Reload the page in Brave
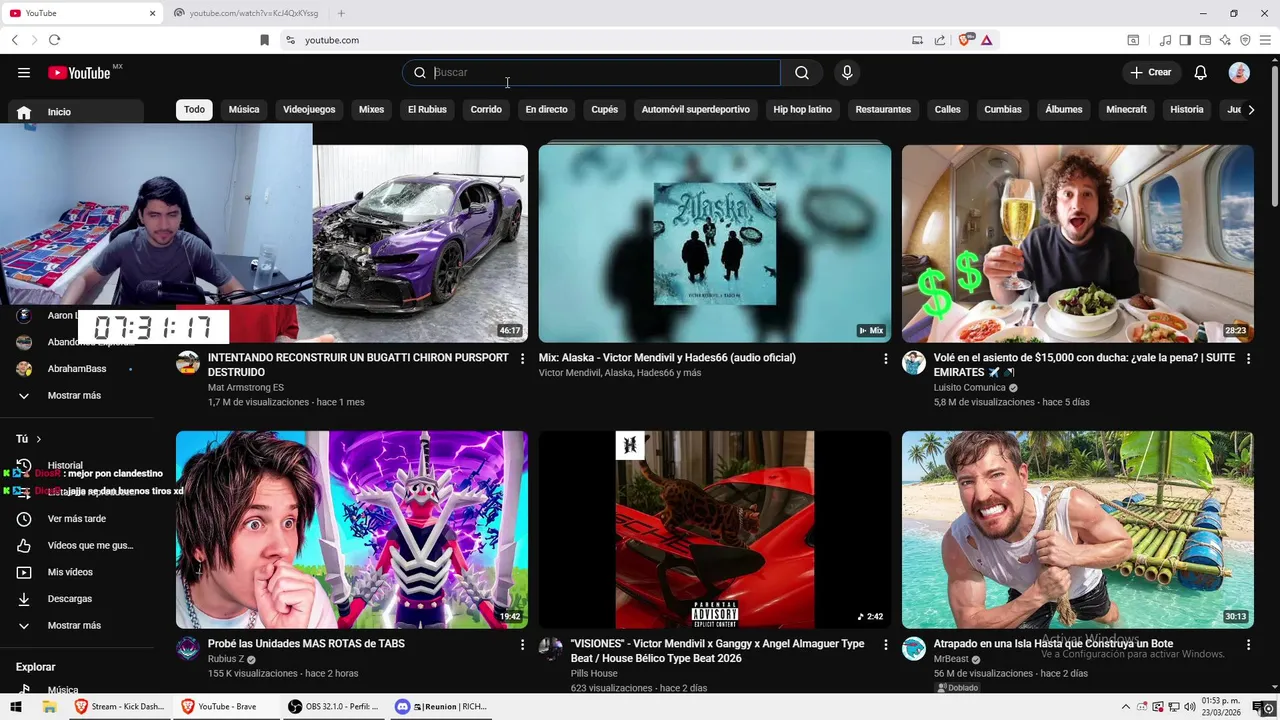 click(54, 40)
